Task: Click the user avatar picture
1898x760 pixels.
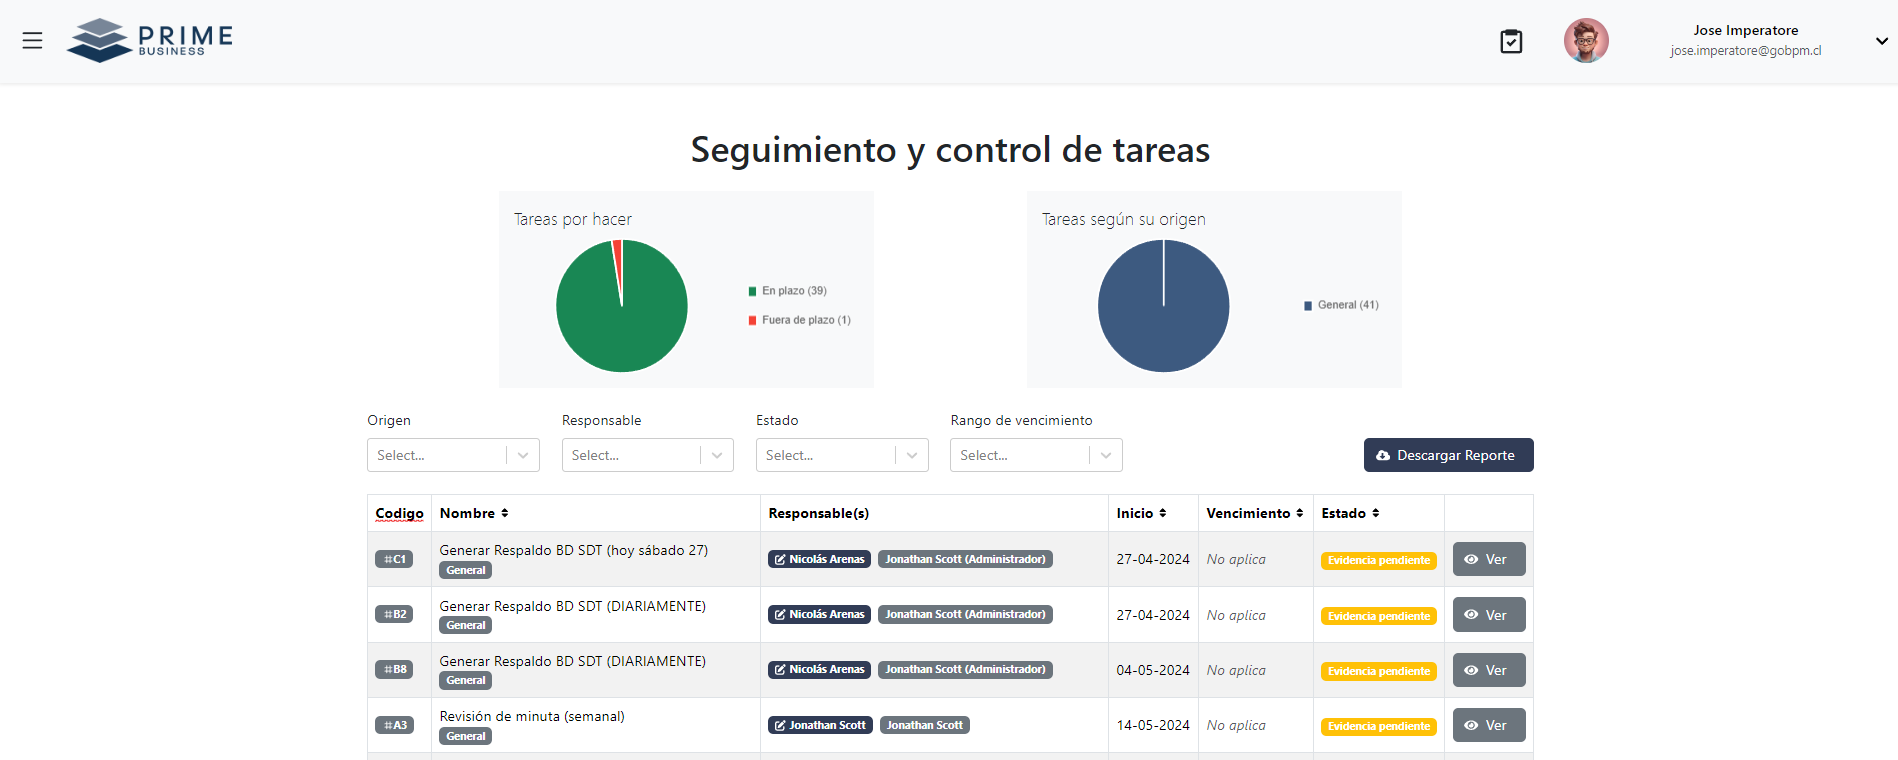Action: 1585,41
